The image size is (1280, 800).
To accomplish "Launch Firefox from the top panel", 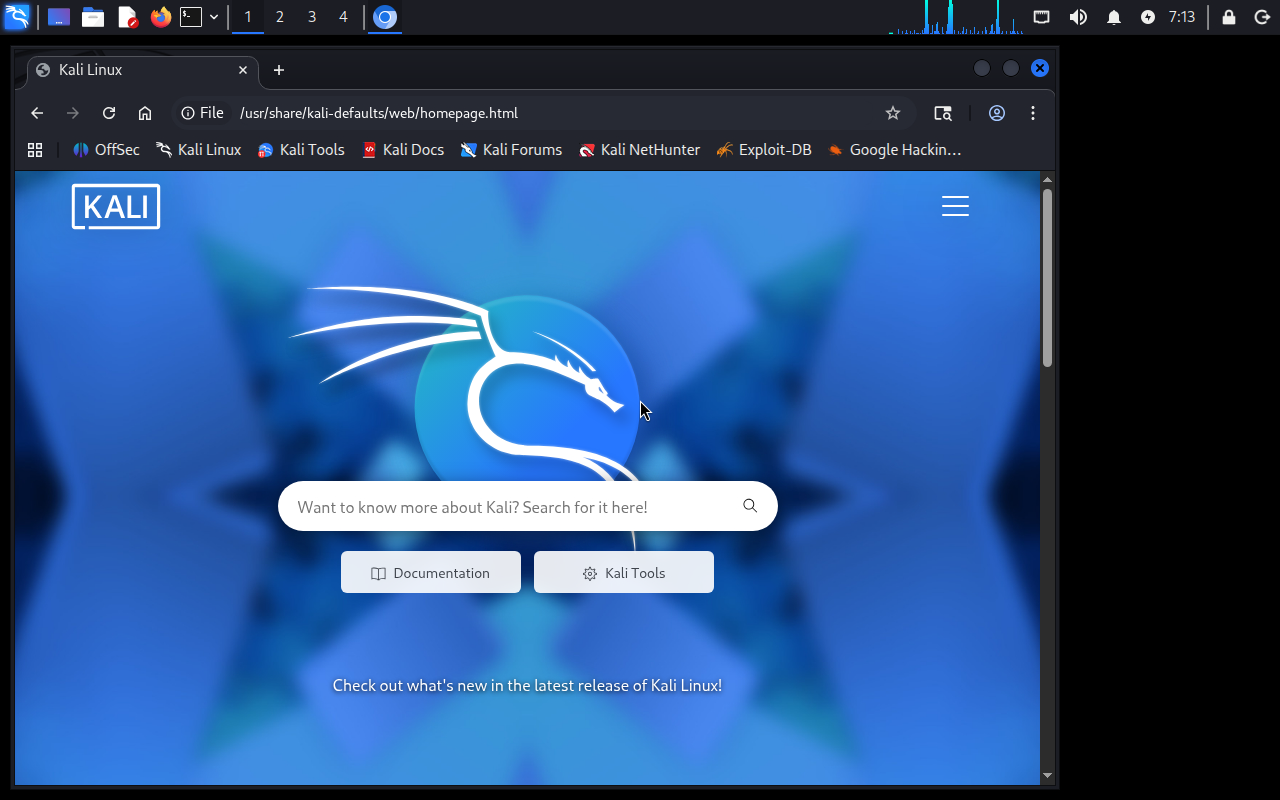I will point(160,17).
